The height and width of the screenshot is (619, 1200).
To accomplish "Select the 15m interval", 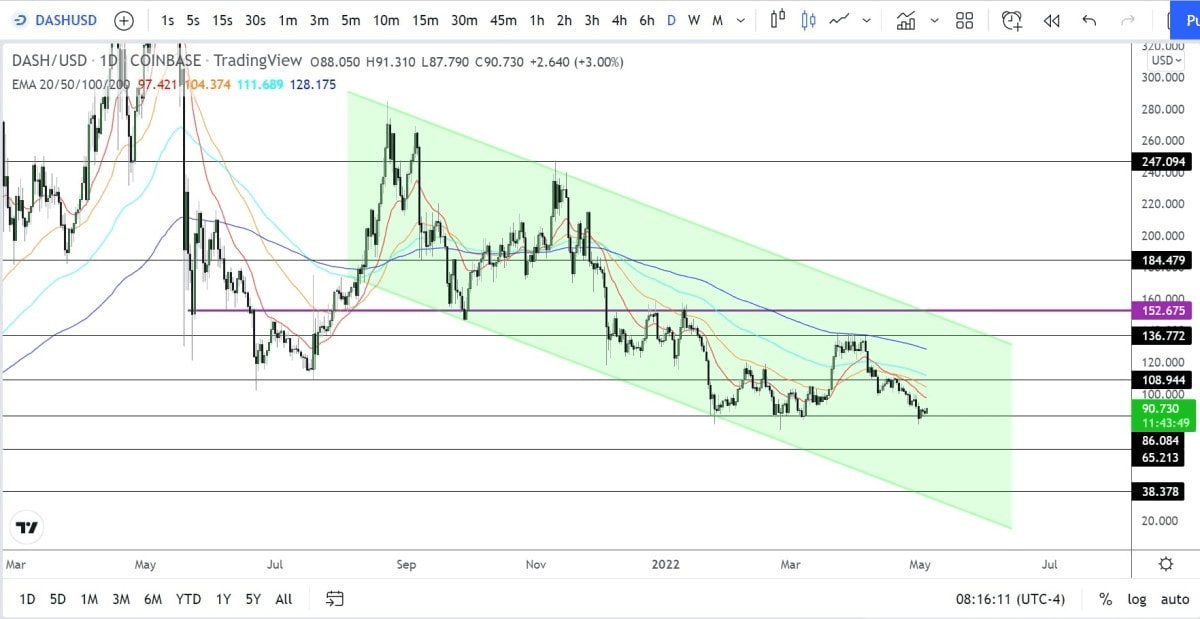I will pyautogui.click(x=425, y=20).
